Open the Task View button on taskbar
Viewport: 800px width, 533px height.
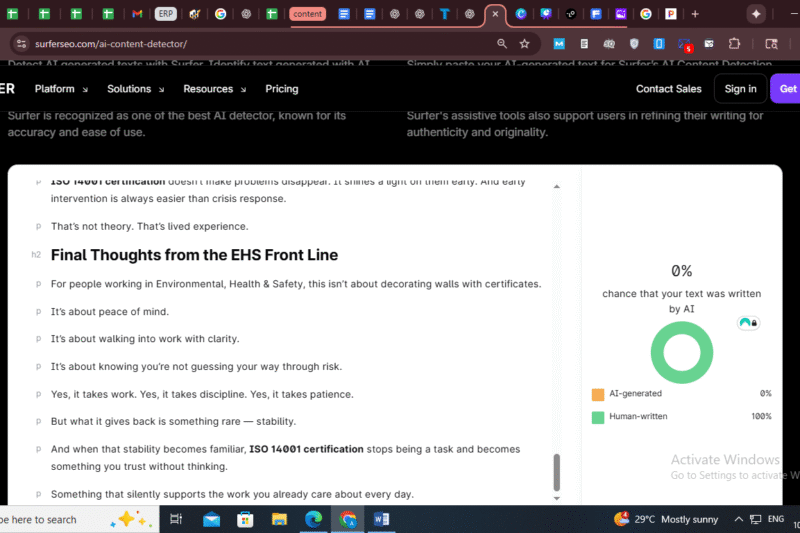[x=176, y=519]
